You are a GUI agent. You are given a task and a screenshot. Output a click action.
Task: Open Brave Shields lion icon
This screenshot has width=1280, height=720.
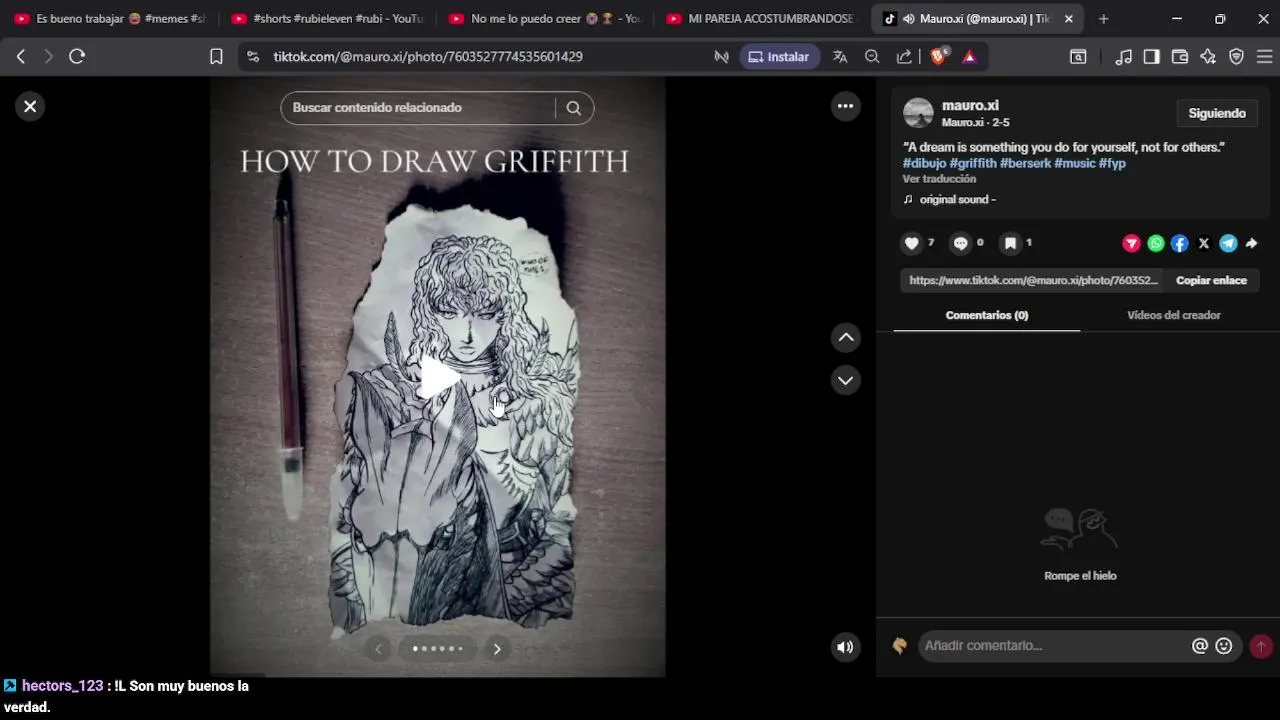click(939, 57)
